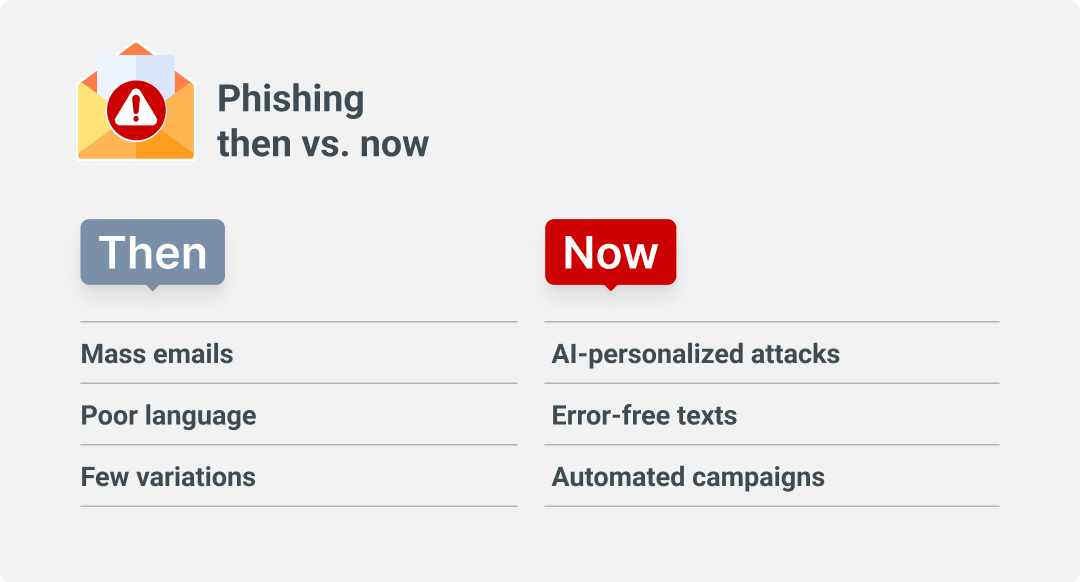Open the "AI-personalized attacks" entry
The height and width of the screenshot is (582, 1080).
(x=695, y=354)
